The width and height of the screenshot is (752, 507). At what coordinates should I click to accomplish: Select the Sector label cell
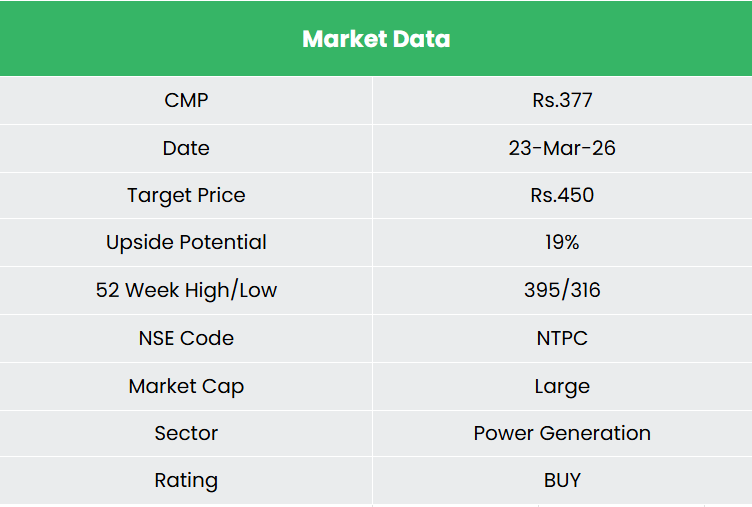tap(186, 433)
